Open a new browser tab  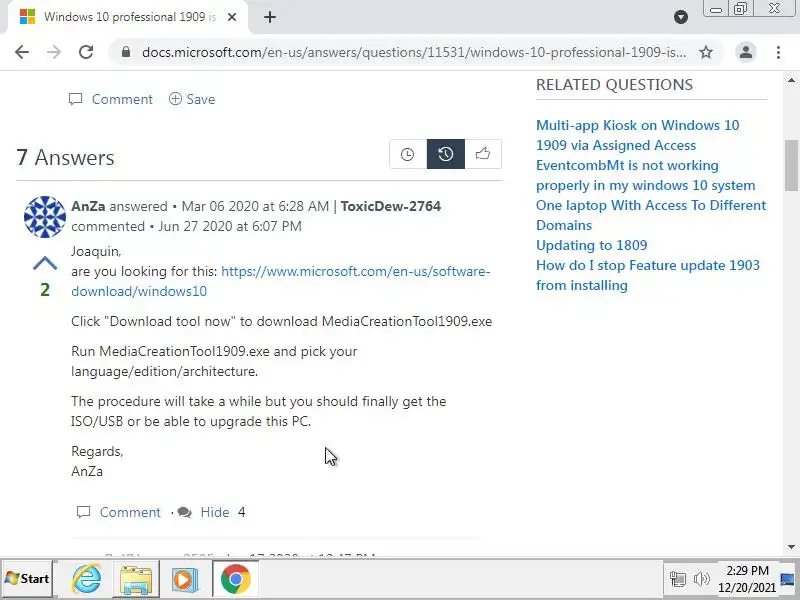point(270,17)
